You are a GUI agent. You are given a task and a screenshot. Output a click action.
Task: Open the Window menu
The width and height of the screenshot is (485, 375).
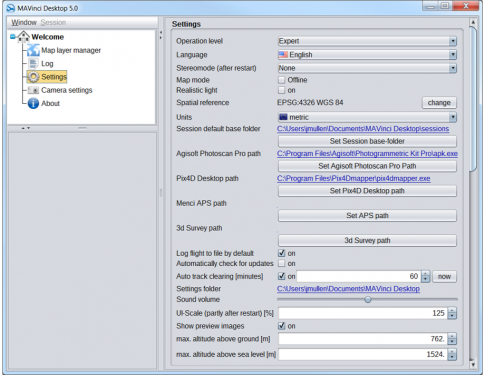pyautogui.click(x=24, y=22)
